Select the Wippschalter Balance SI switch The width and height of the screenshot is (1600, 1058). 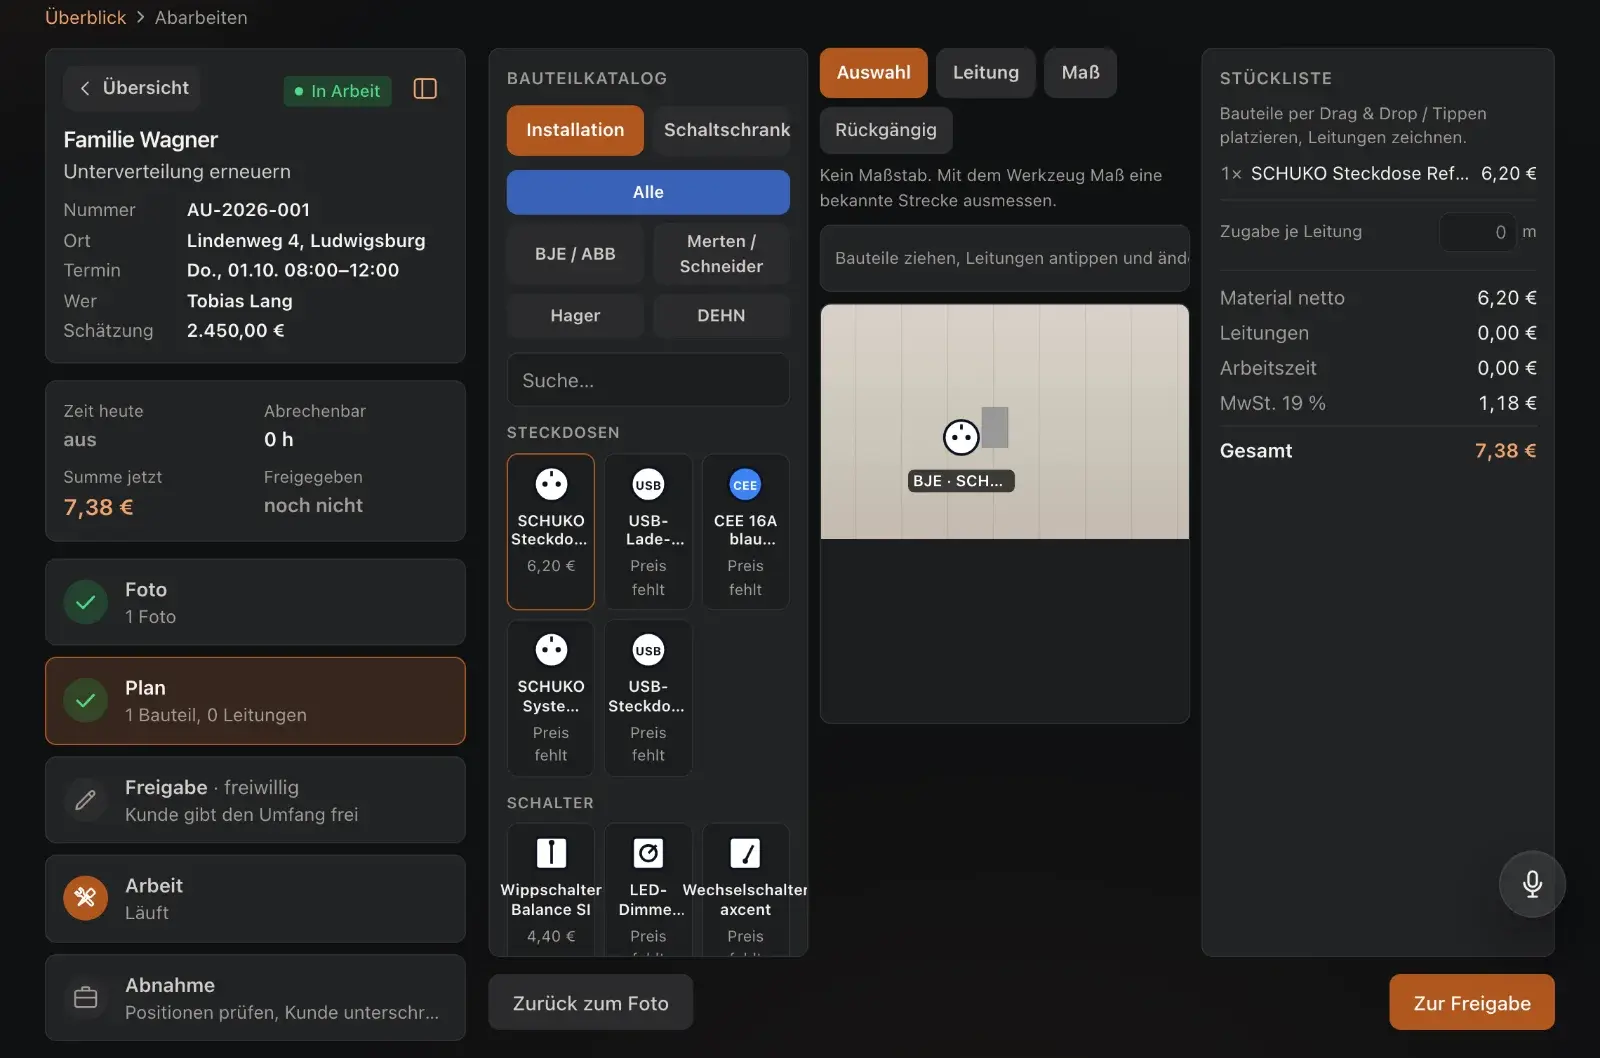(x=551, y=889)
